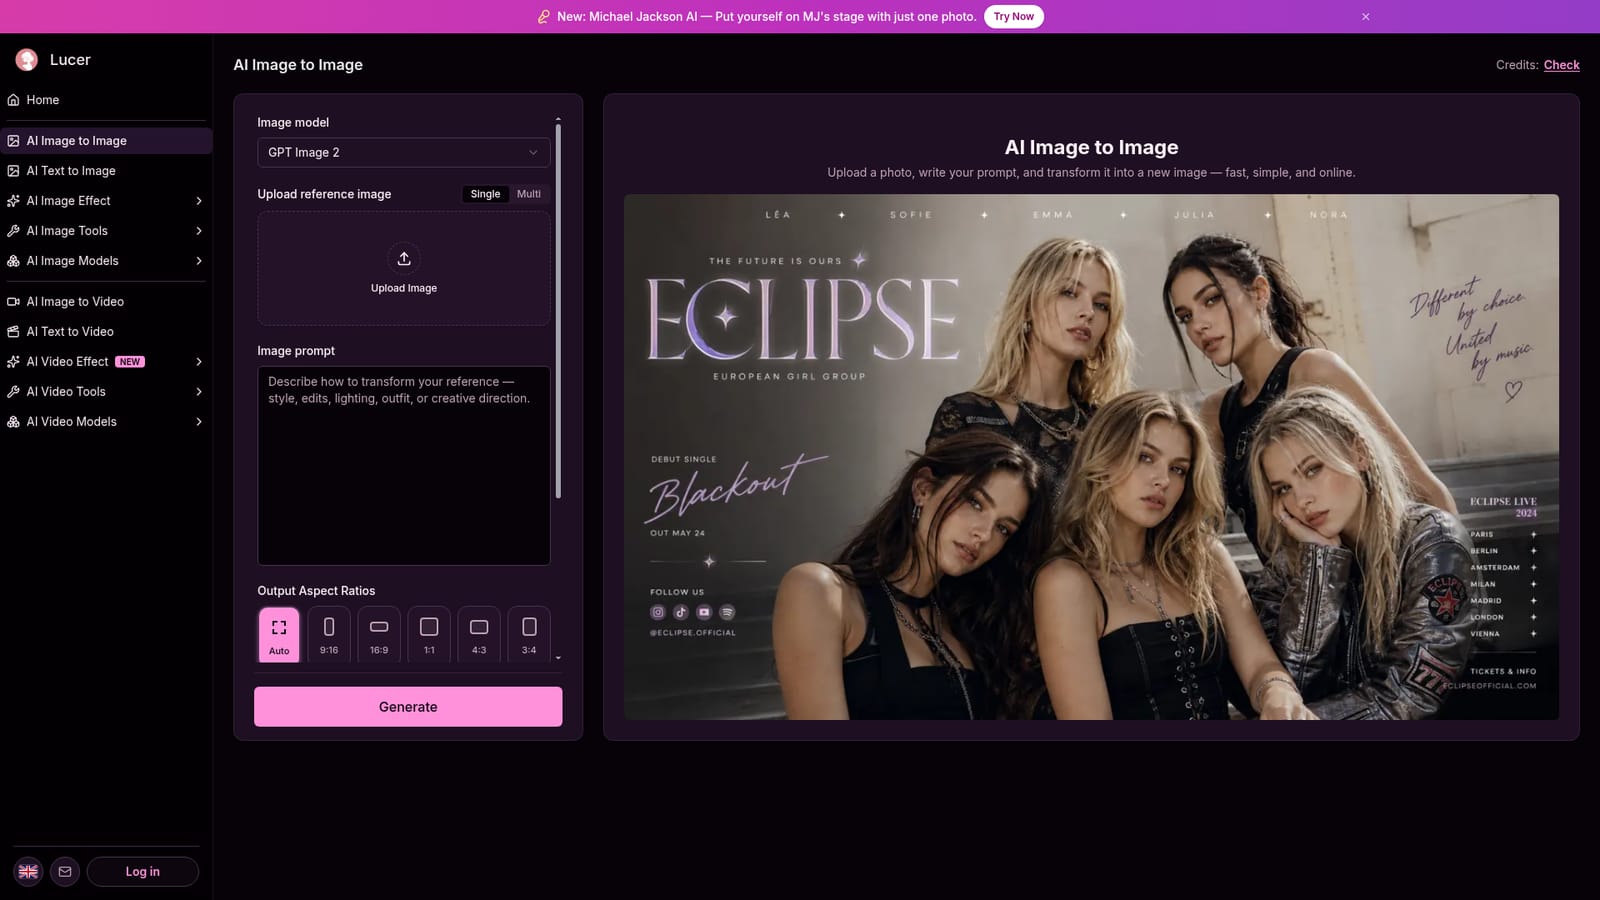1600x900 pixels.
Task: Click the Lucer logo avatar
Action: click(27, 60)
